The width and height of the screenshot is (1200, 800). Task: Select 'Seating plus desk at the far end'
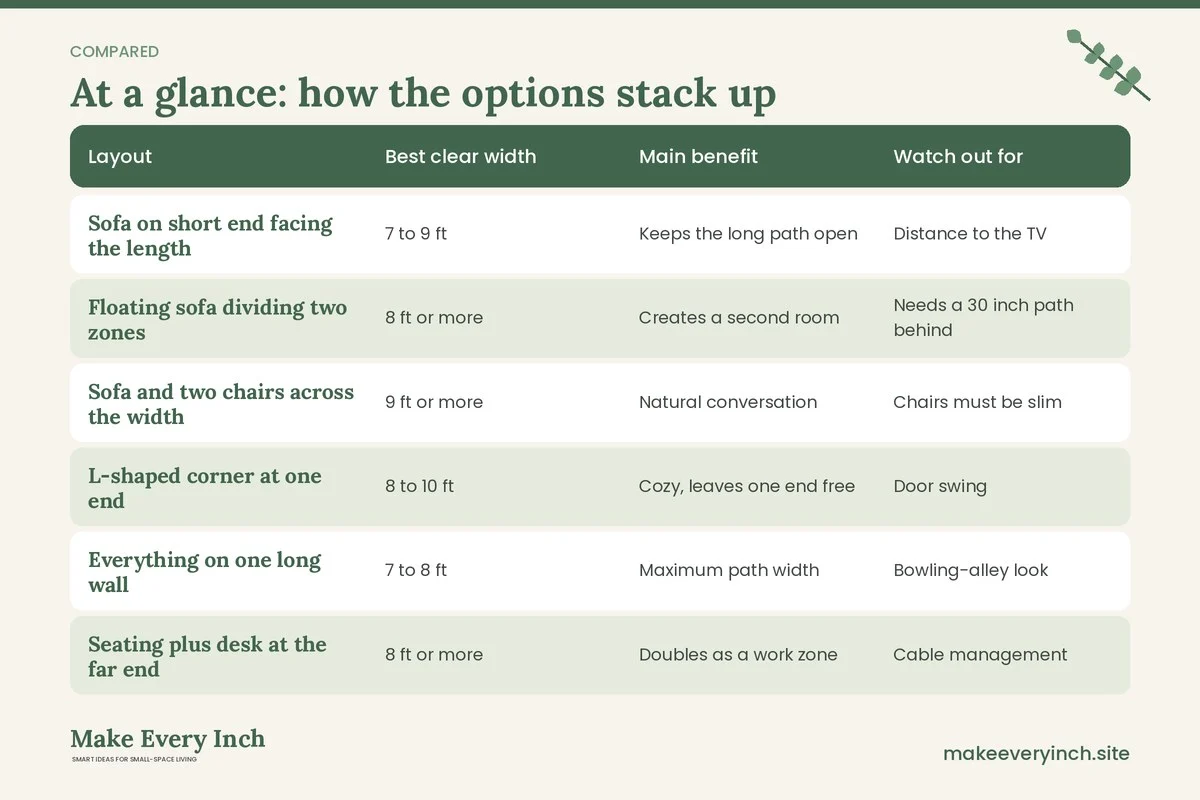[x=207, y=656]
